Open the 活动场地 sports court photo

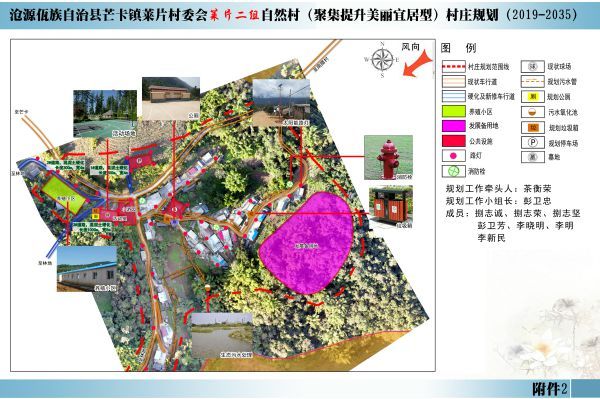pyautogui.click(x=105, y=114)
